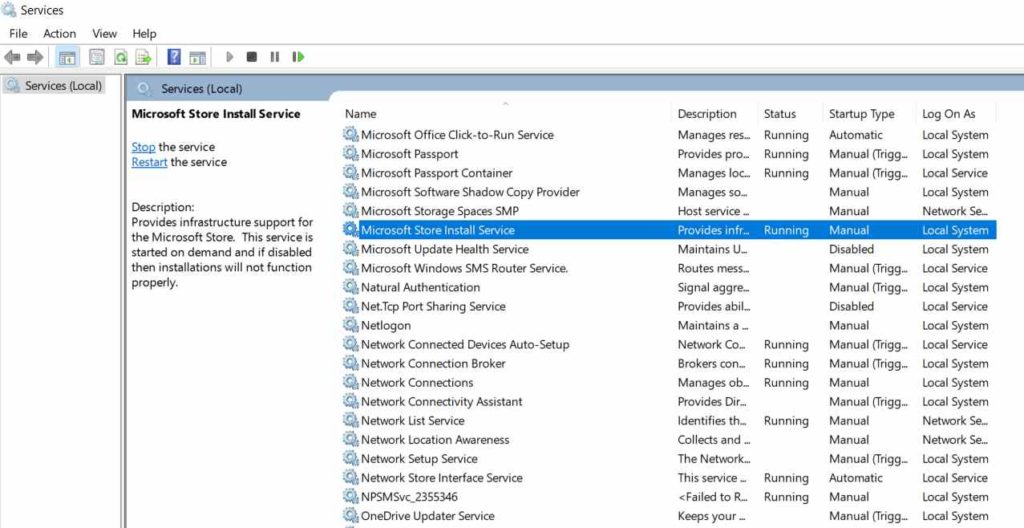The width and height of the screenshot is (1024, 528).
Task: Click gear icon of Natural Authentication
Action: click(351, 287)
